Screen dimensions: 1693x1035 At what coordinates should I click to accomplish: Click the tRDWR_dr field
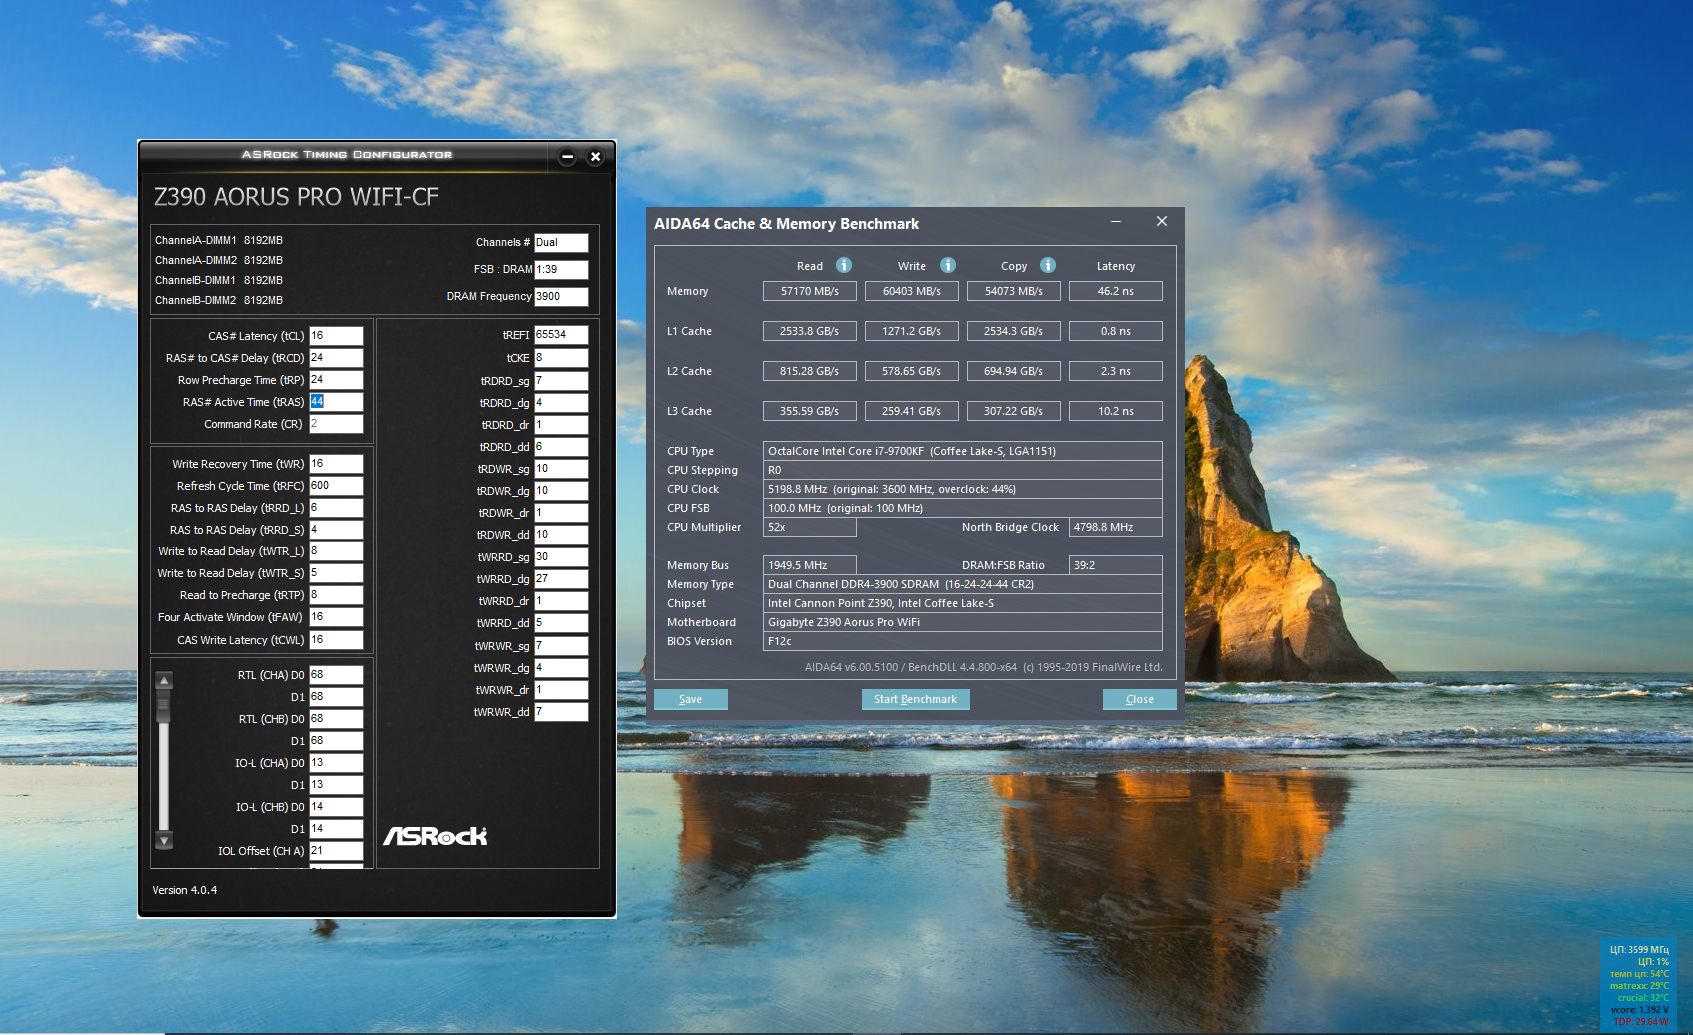561,513
